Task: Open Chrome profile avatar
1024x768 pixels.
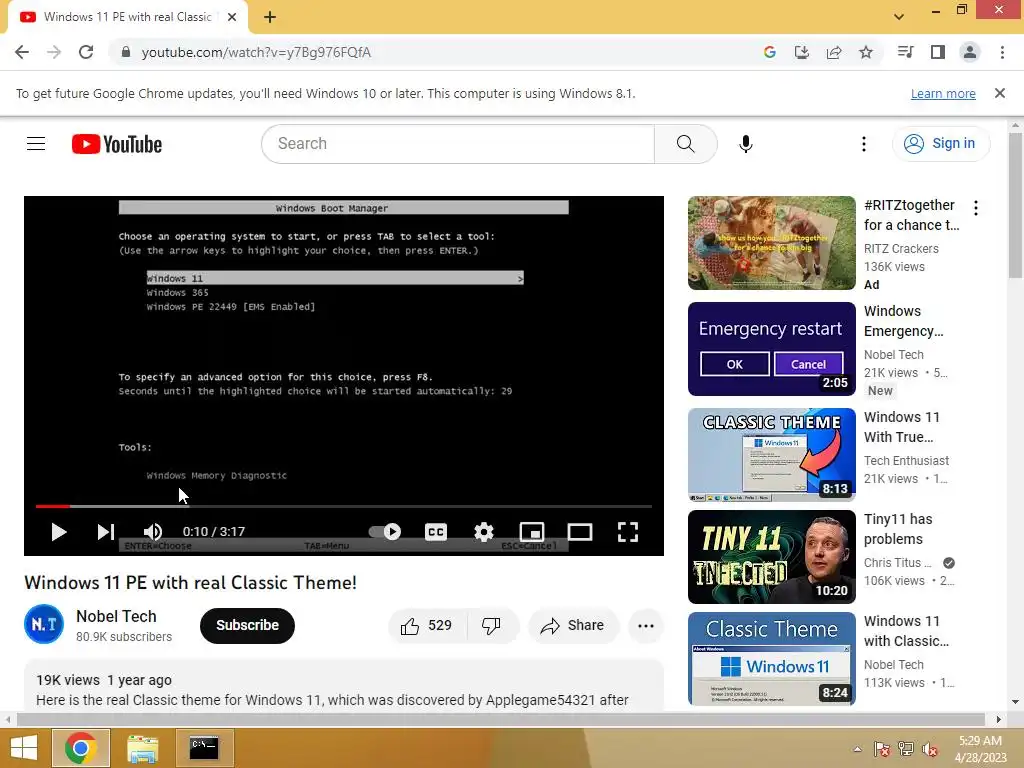Action: [x=970, y=52]
